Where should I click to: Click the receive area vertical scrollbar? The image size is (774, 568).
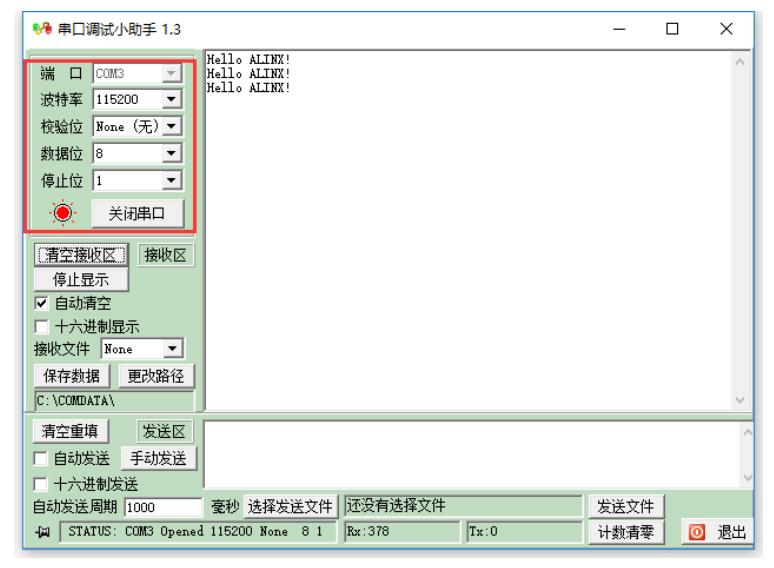pos(750,230)
